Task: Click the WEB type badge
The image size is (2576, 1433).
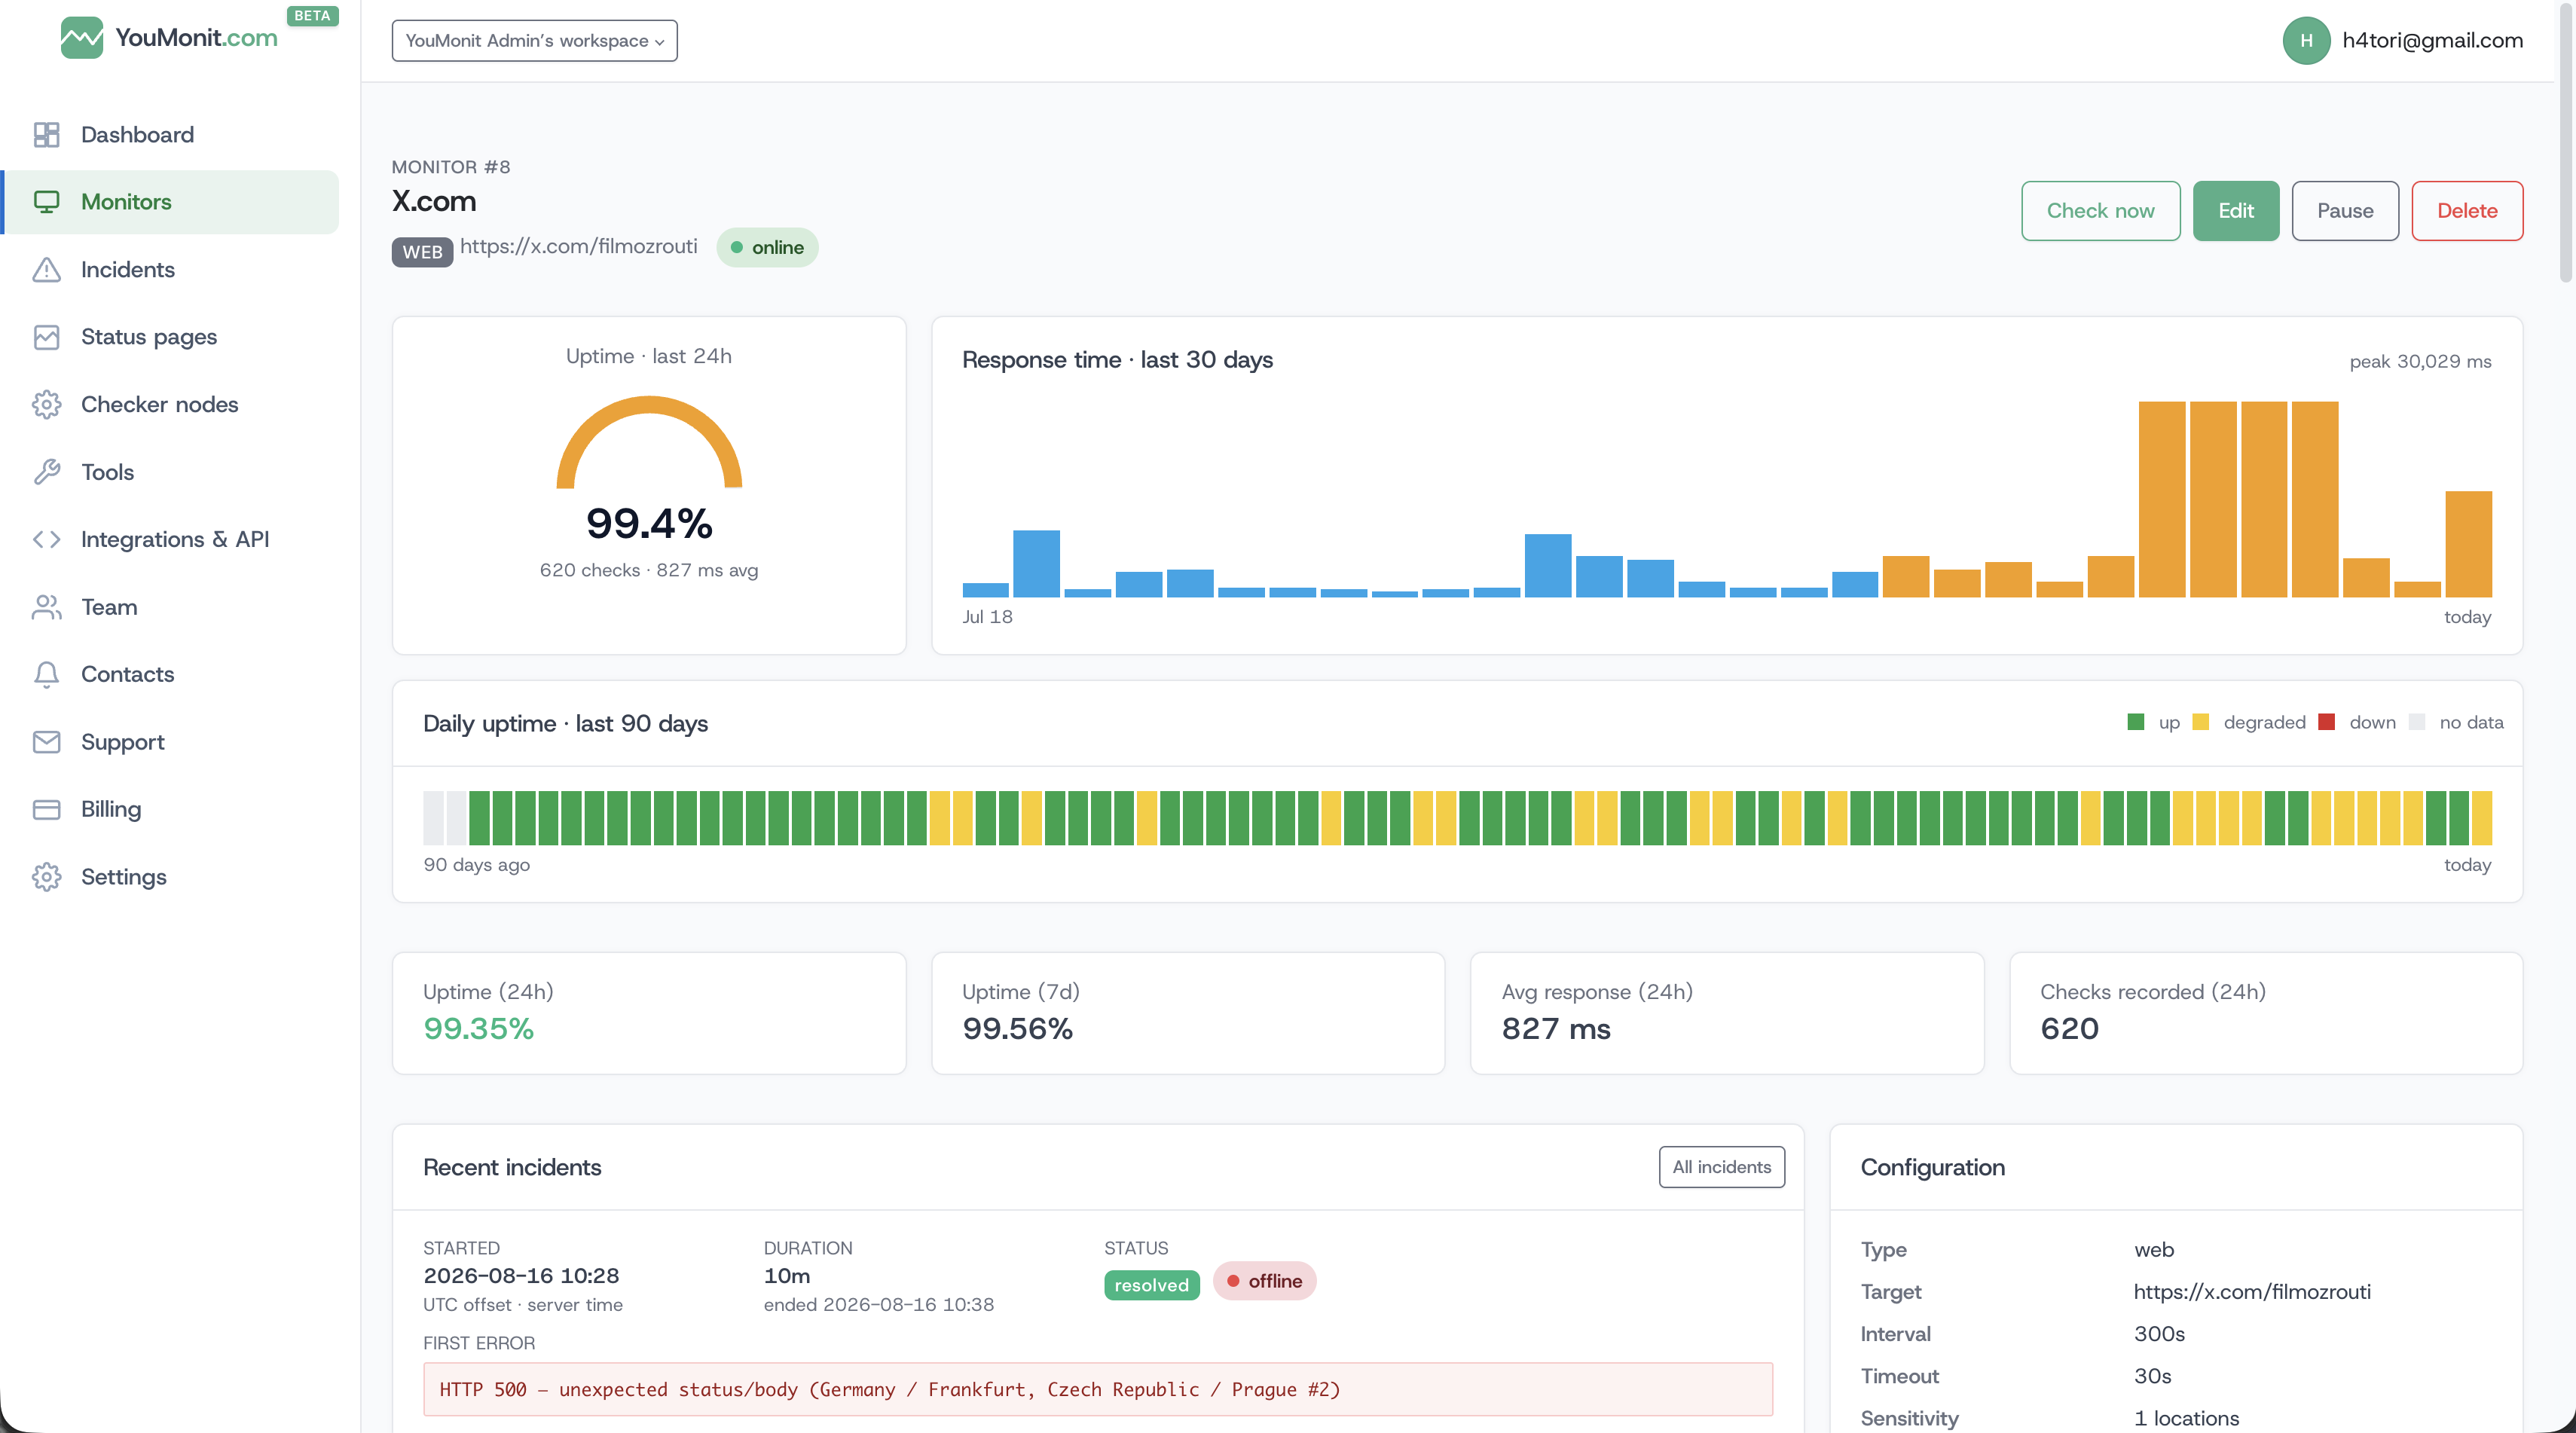Action: (x=422, y=252)
